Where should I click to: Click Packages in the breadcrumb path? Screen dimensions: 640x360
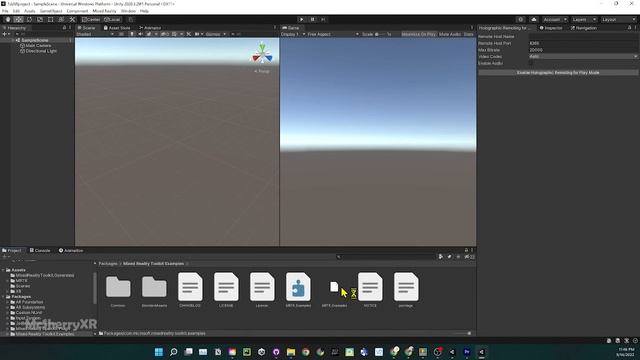point(108,264)
